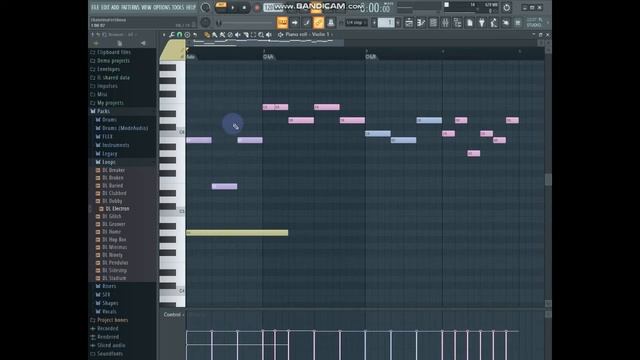
Task: Click the tempo display field
Action: pyautogui.click(x=272, y=7)
